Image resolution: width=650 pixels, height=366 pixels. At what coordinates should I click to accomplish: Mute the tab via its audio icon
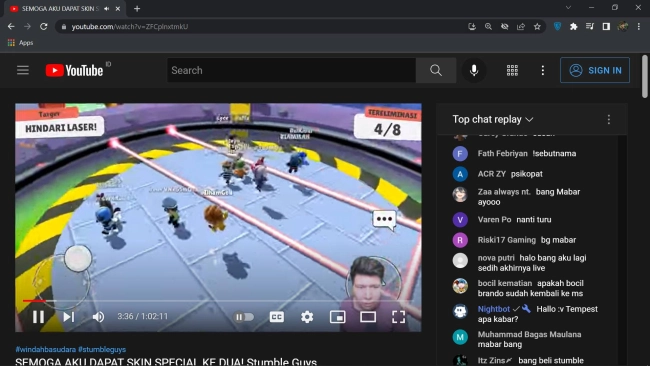pyautogui.click(x=107, y=8)
